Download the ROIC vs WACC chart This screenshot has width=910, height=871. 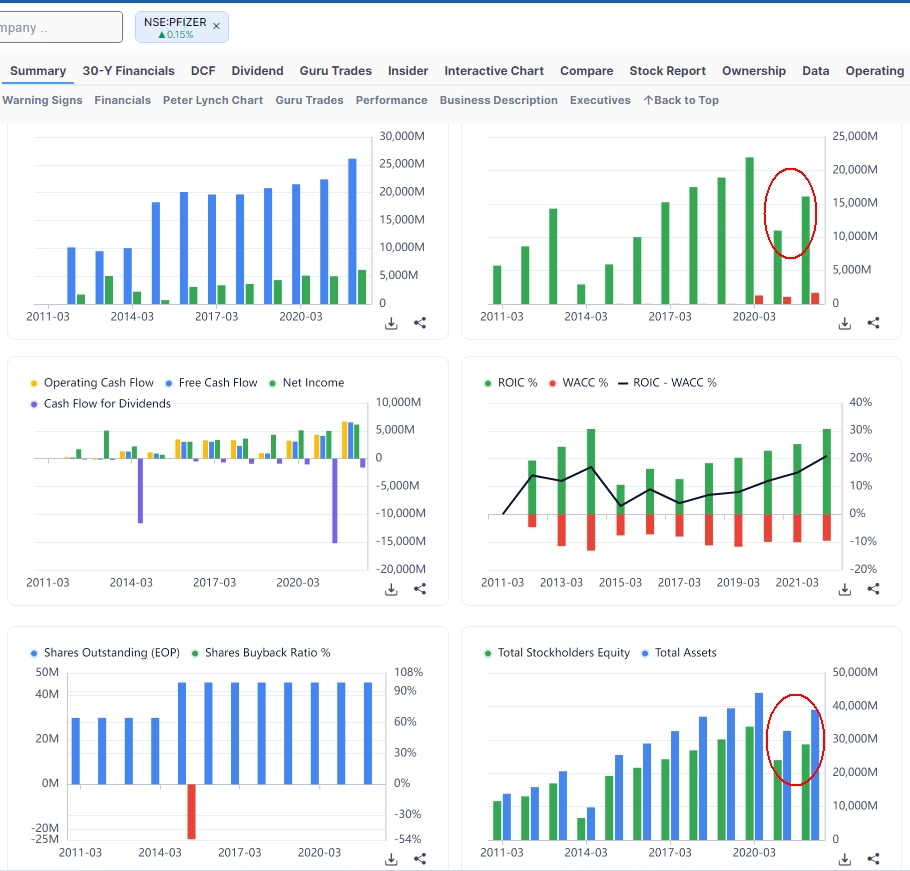845,590
